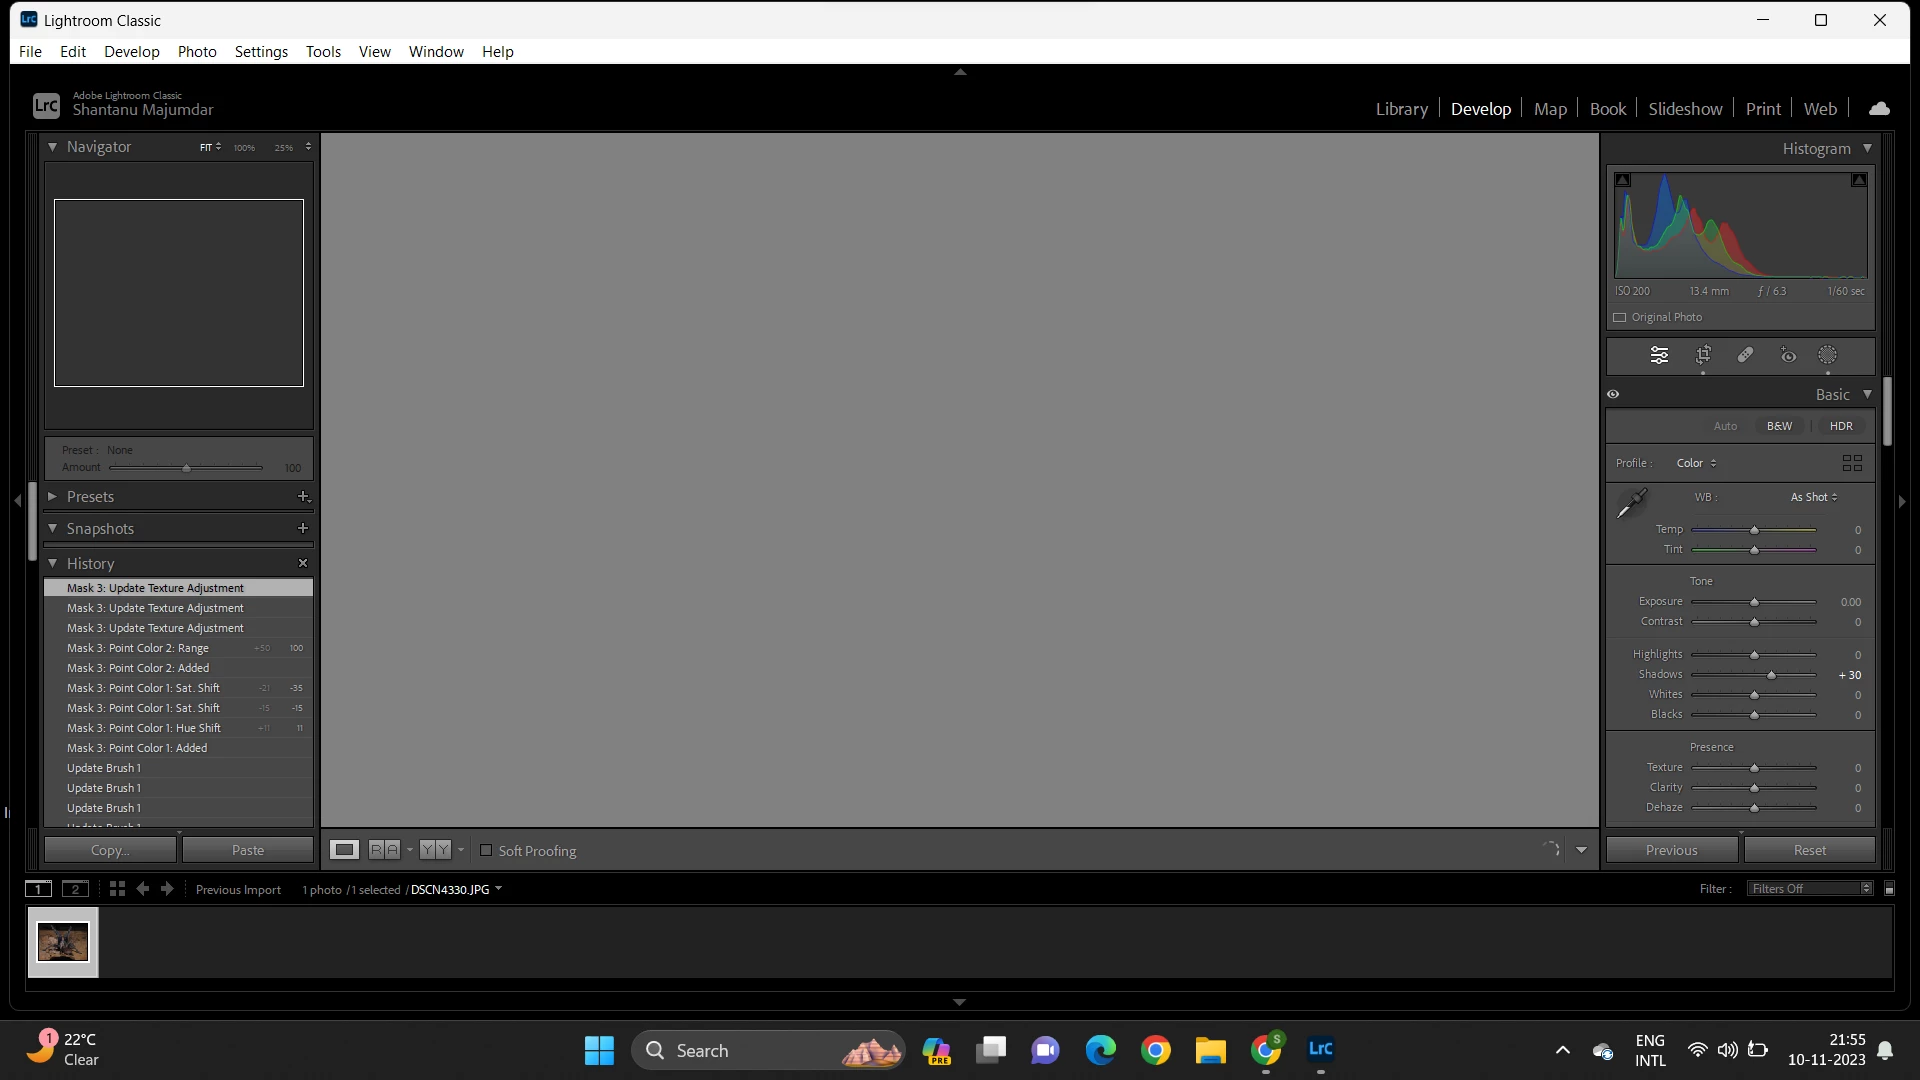Open the Profile Browser grid icon
This screenshot has width=1920, height=1080.
1852,463
